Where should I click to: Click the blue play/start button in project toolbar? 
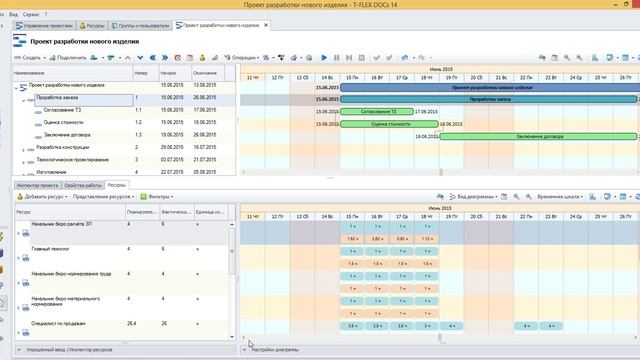coord(324,58)
